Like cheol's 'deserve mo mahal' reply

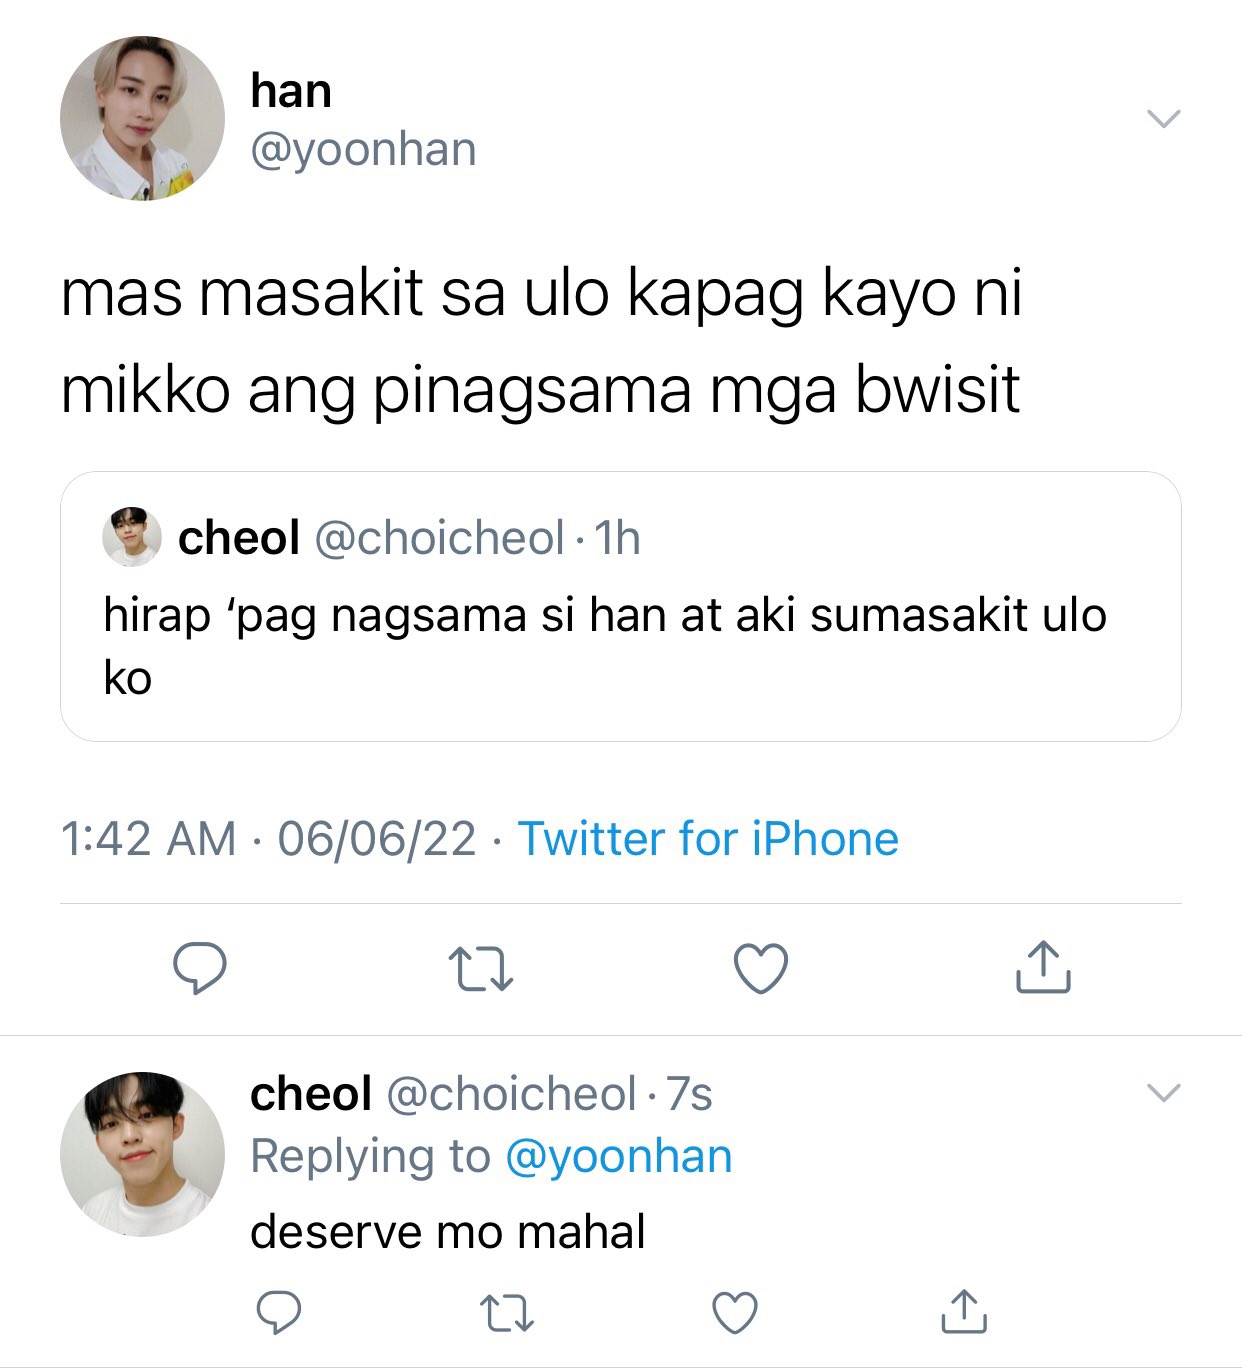tap(735, 1313)
